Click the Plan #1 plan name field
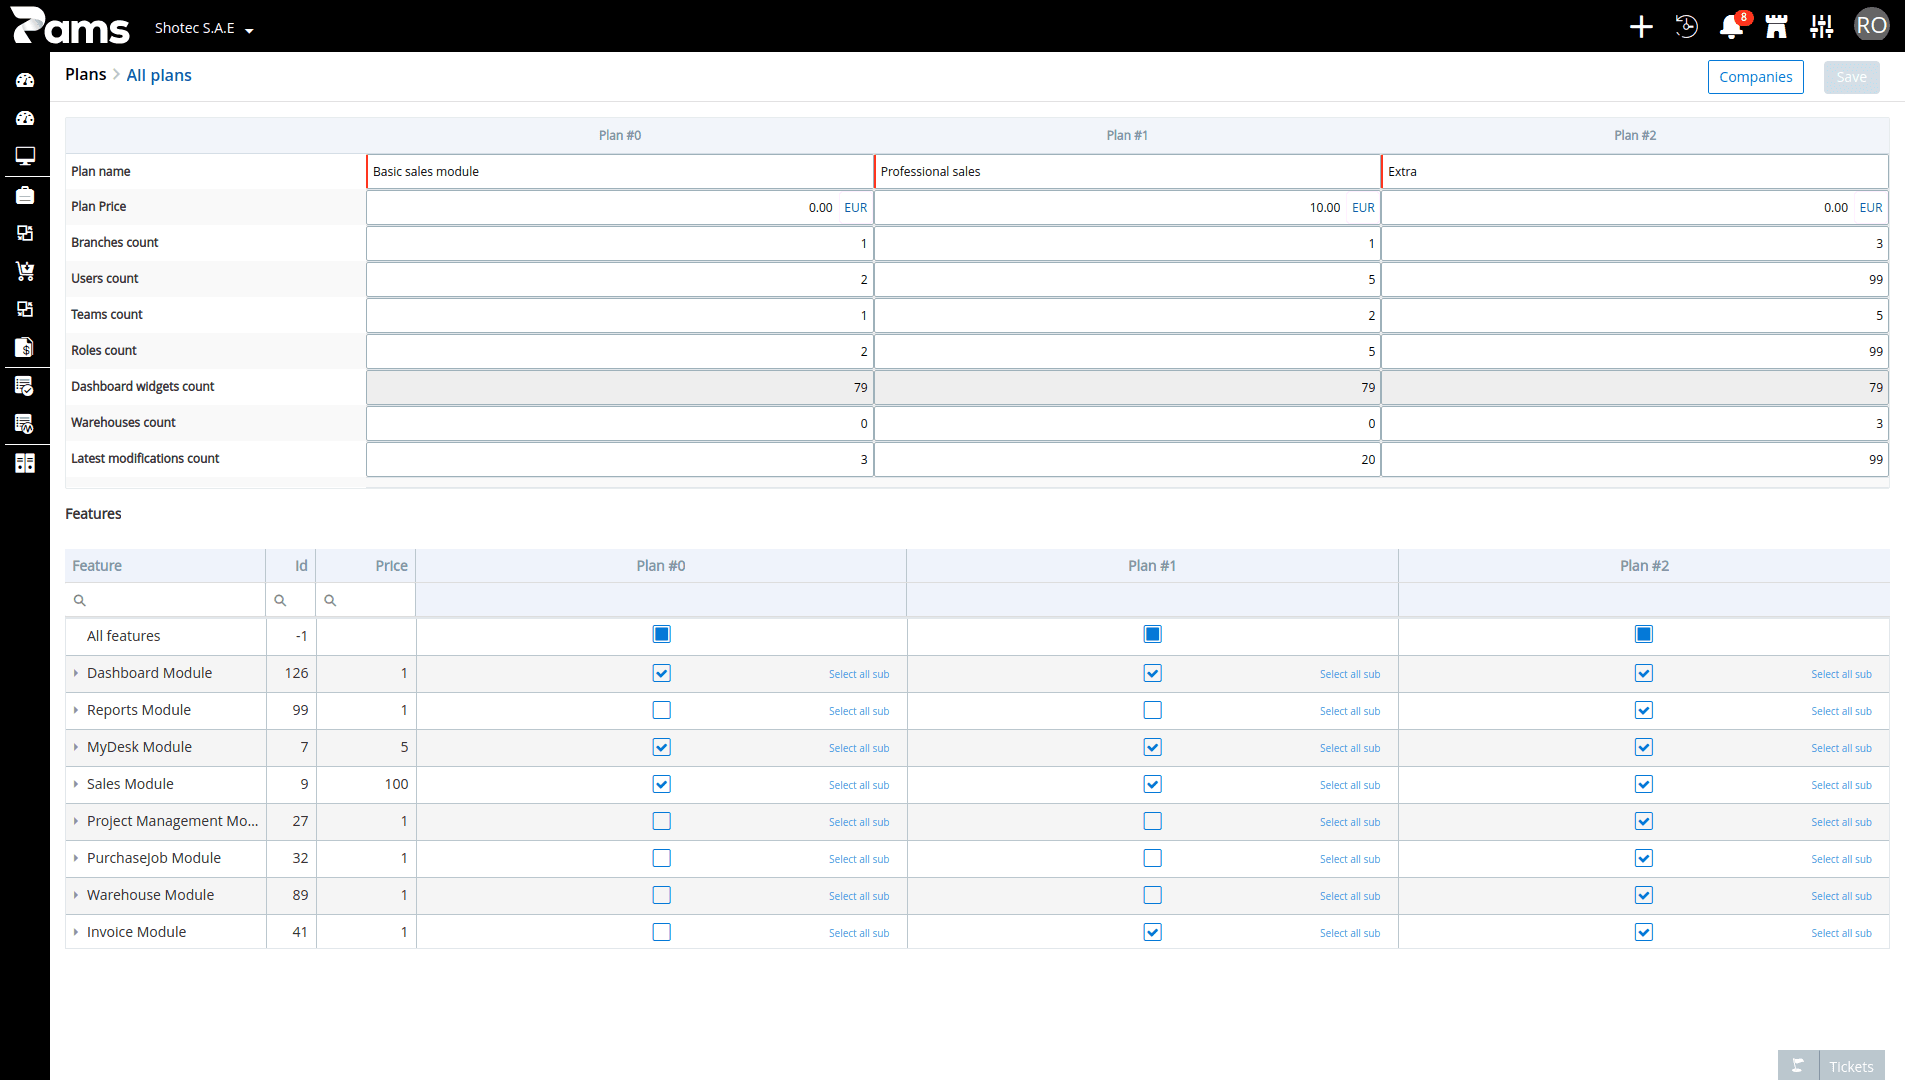Screen dimensions: 1905x1080 1127,172
